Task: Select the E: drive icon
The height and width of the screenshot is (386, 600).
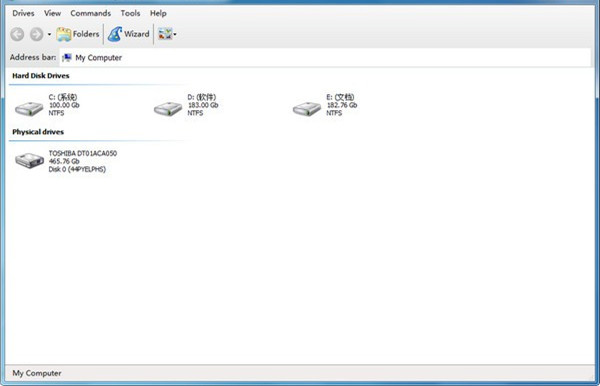Action: [x=307, y=109]
